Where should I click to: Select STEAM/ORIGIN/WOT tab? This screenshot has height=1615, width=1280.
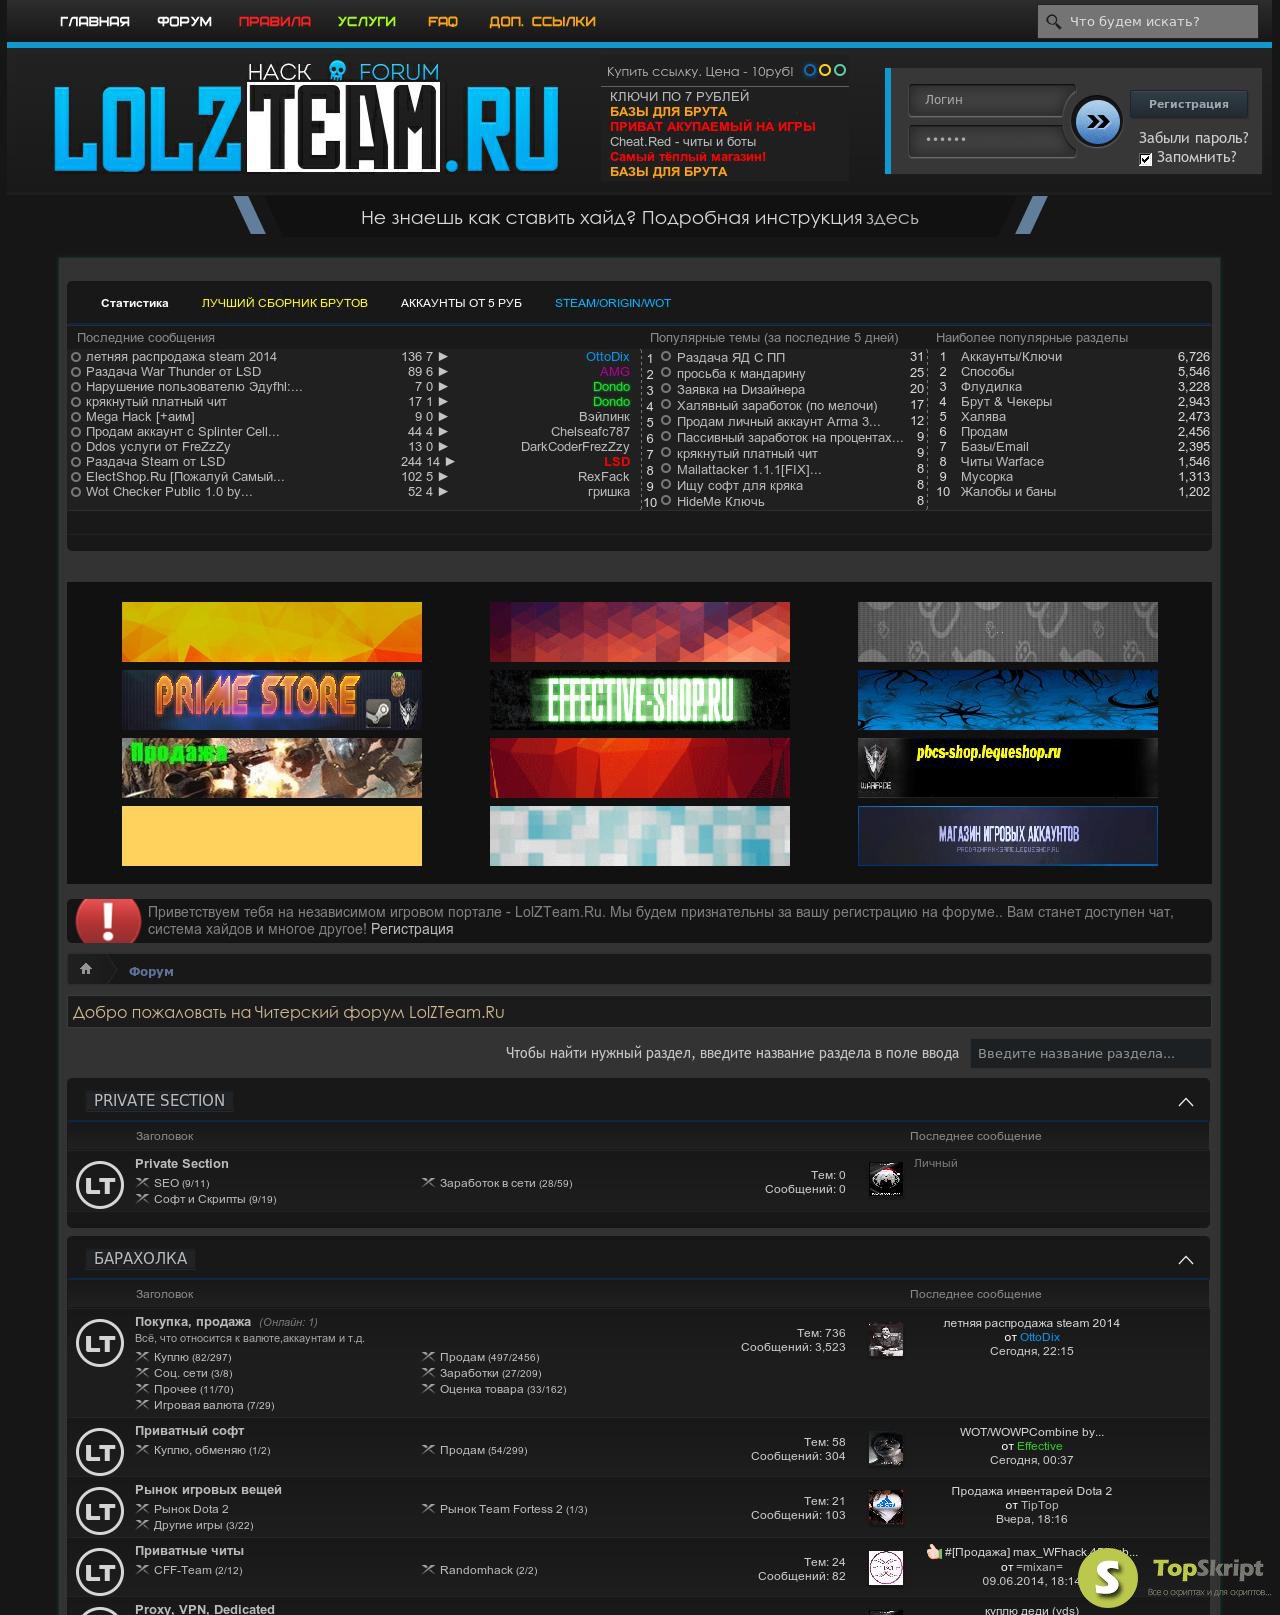pyautogui.click(x=613, y=303)
